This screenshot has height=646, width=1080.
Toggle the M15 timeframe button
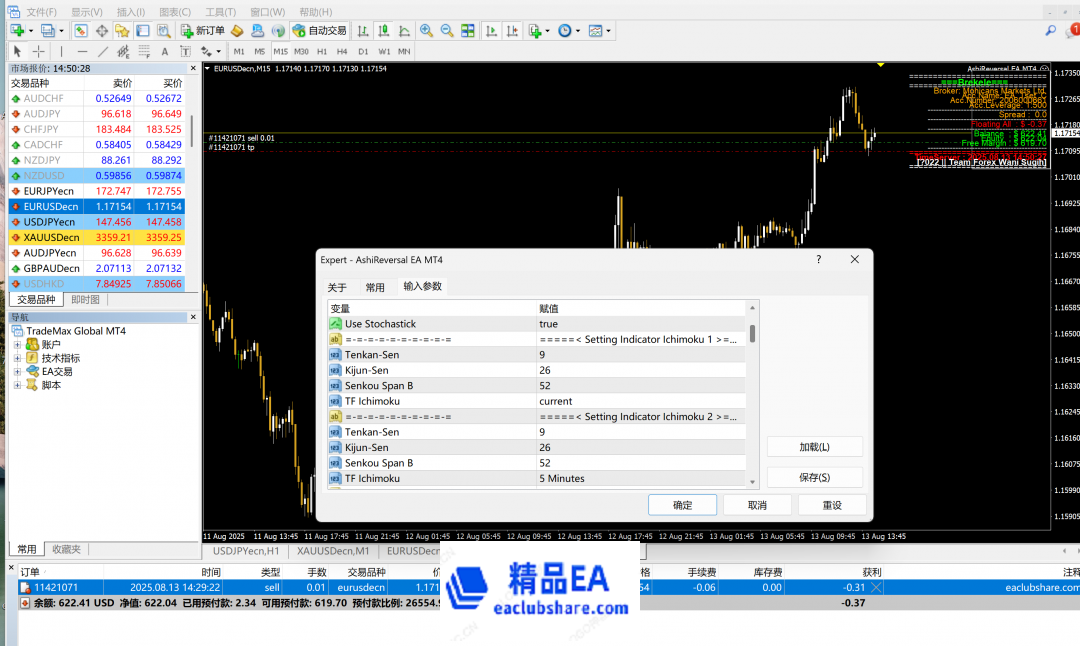pyautogui.click(x=280, y=51)
